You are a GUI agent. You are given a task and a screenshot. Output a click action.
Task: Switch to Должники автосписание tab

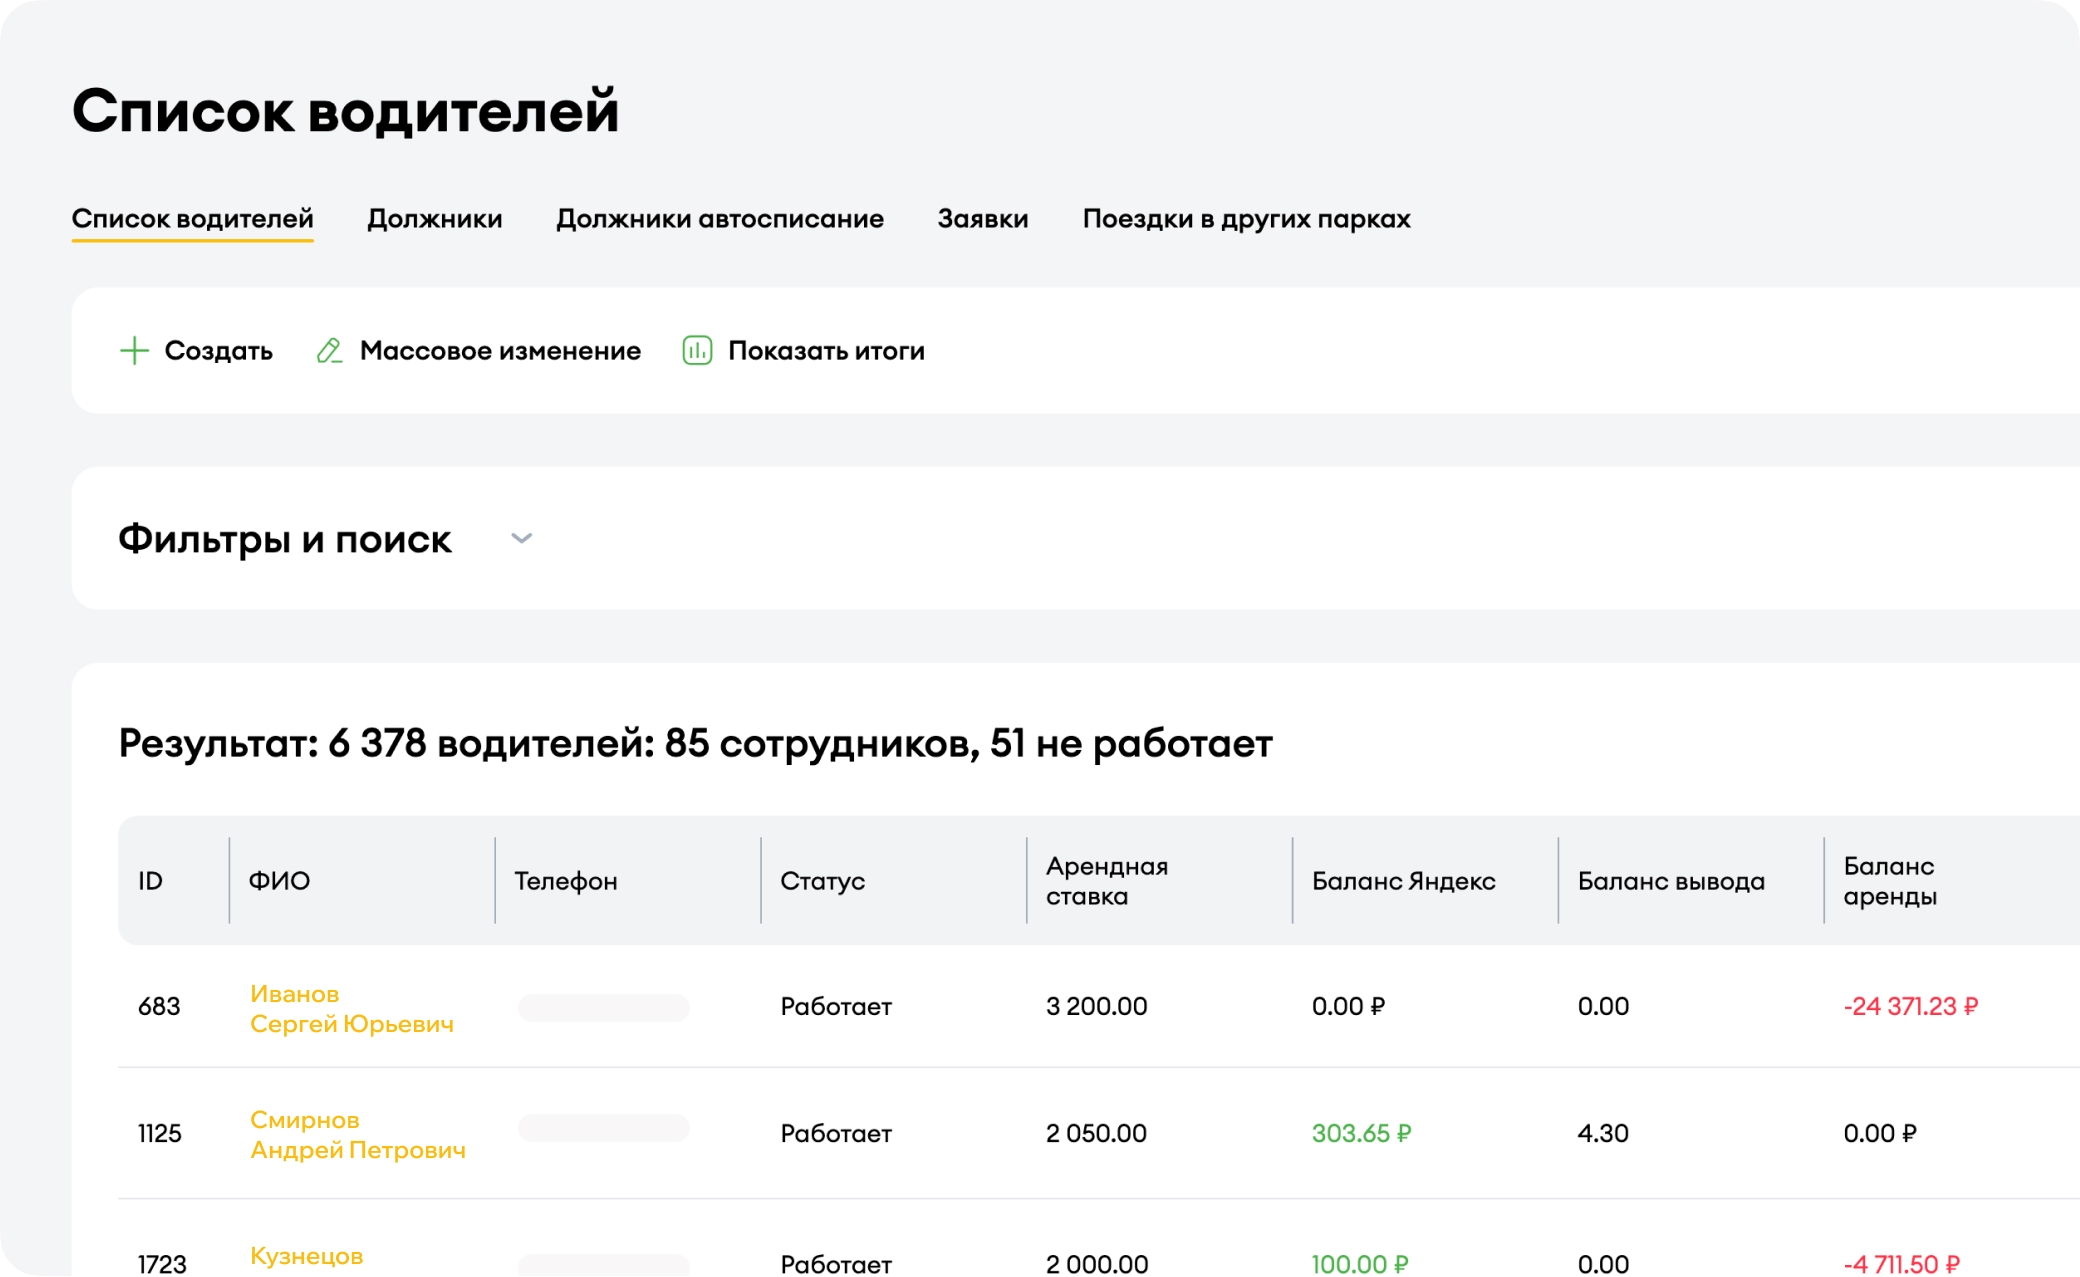(719, 219)
